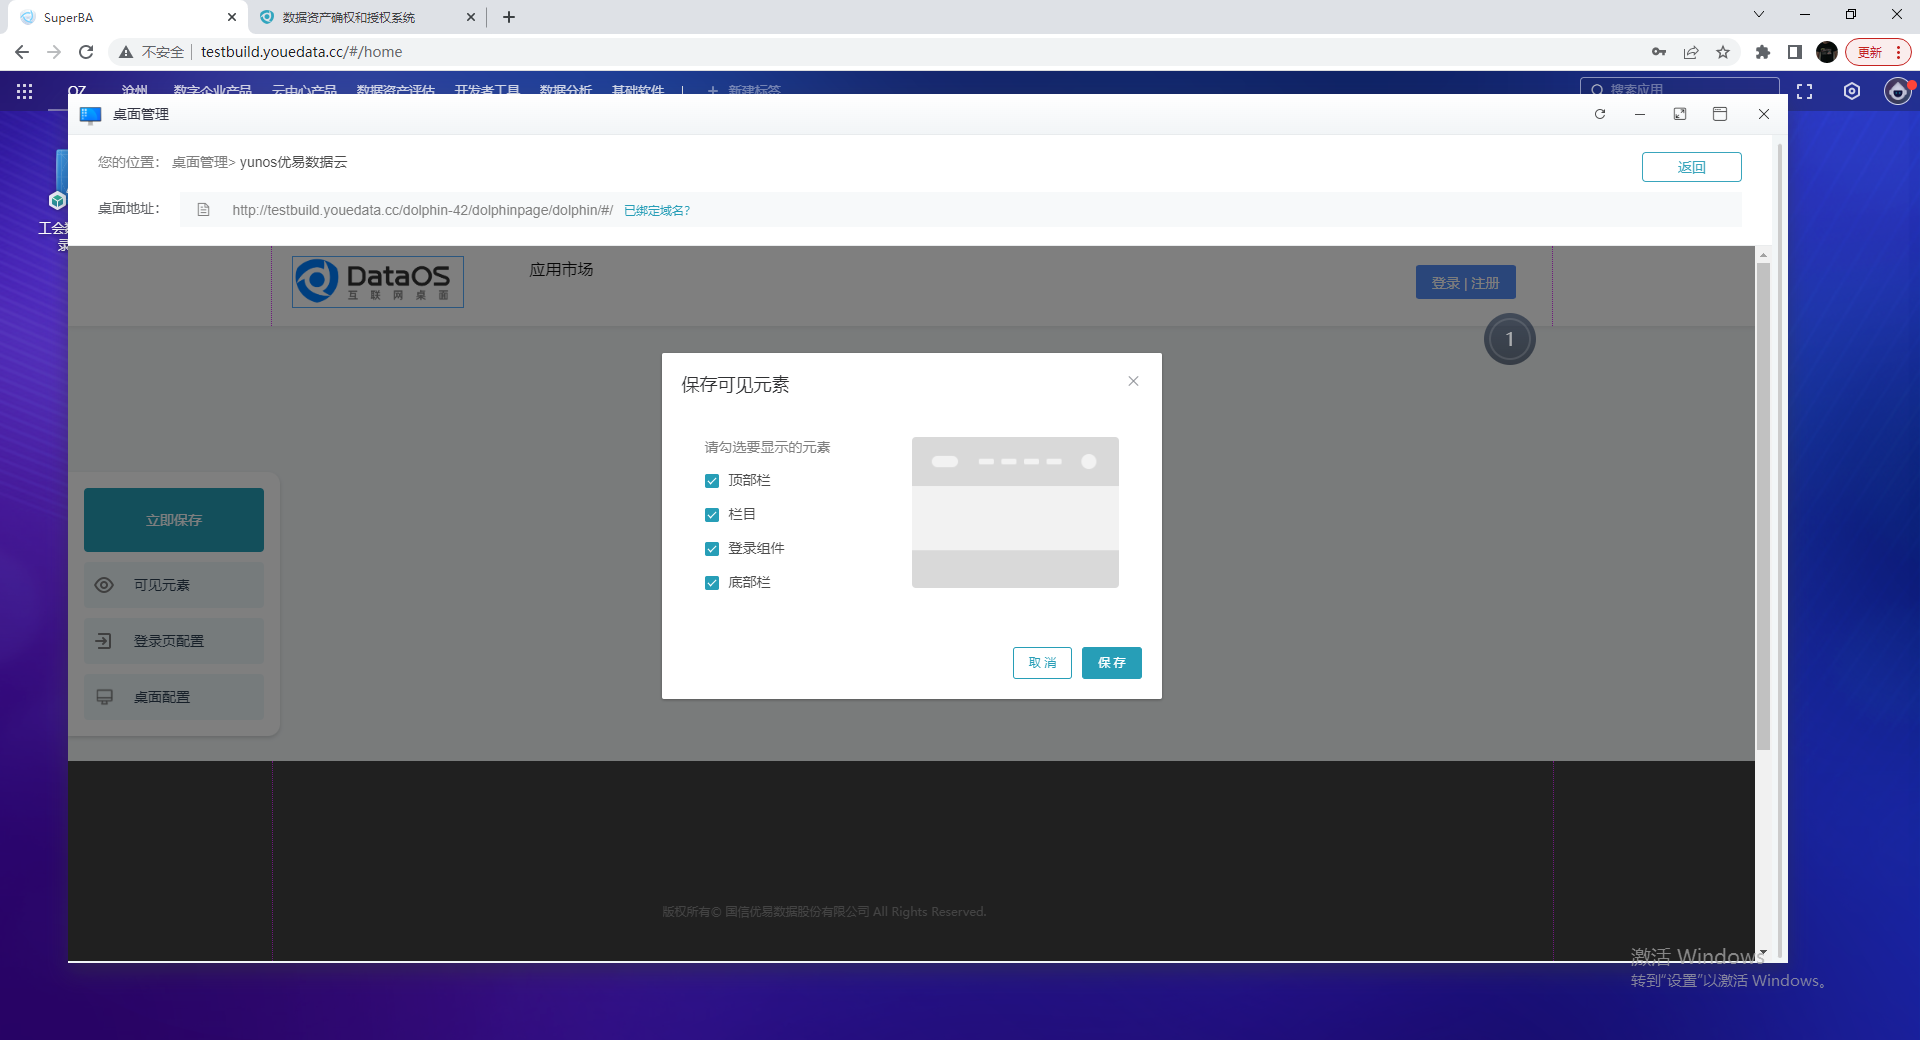Open the apps grid icon
Viewport: 1920px width, 1040px height.
pyautogui.click(x=25, y=91)
